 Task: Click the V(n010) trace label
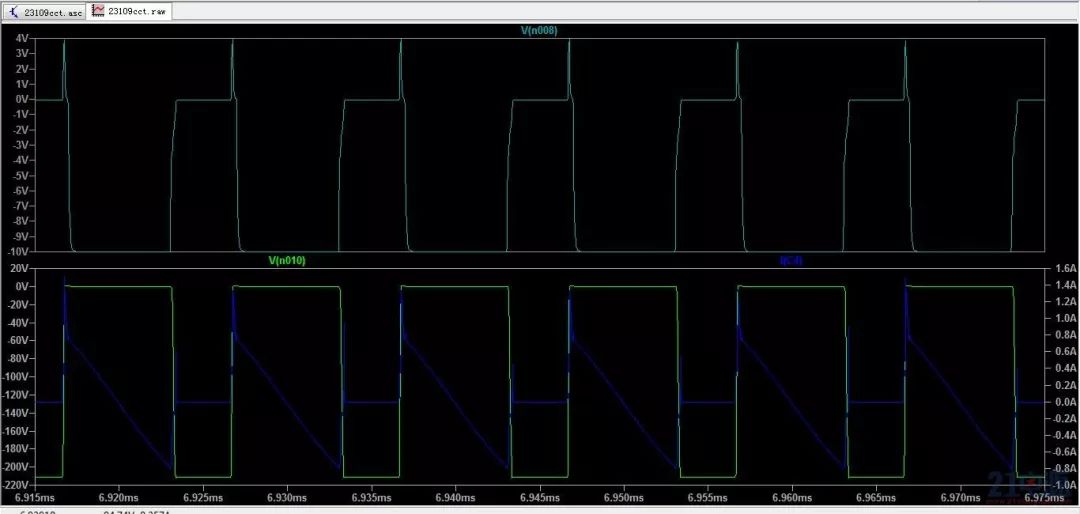point(287,260)
